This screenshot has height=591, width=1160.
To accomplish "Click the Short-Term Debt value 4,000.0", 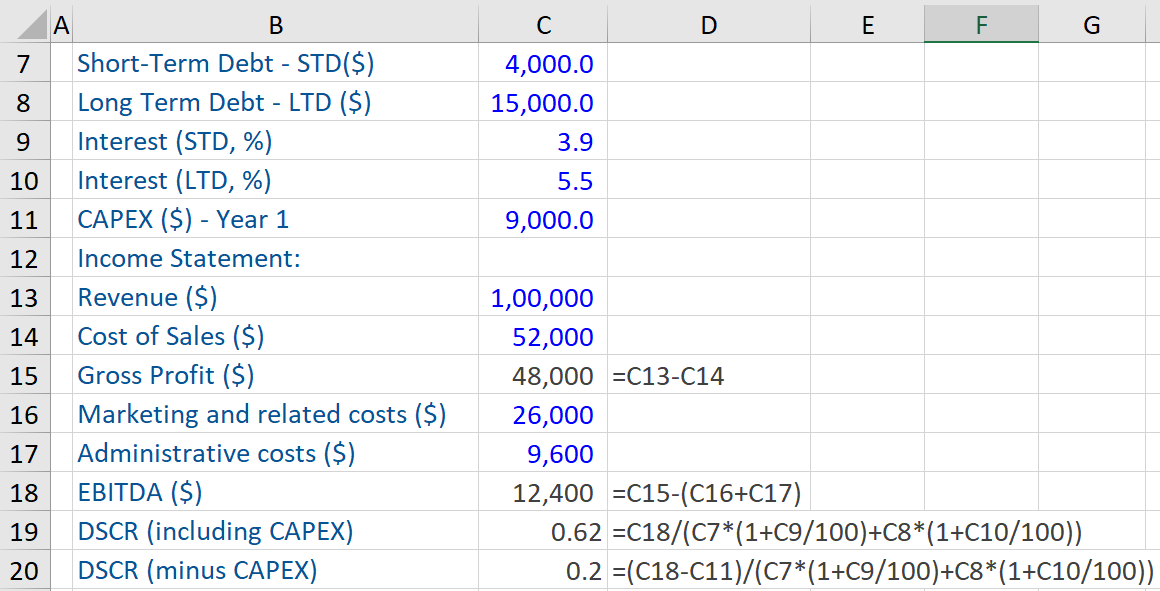I will click(549, 64).
